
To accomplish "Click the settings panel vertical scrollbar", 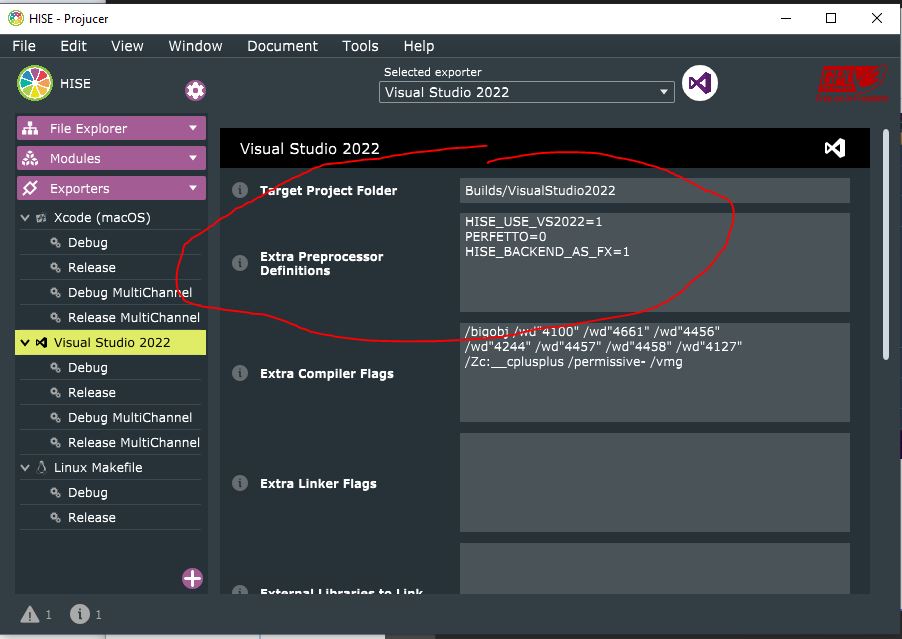I will 886,245.
